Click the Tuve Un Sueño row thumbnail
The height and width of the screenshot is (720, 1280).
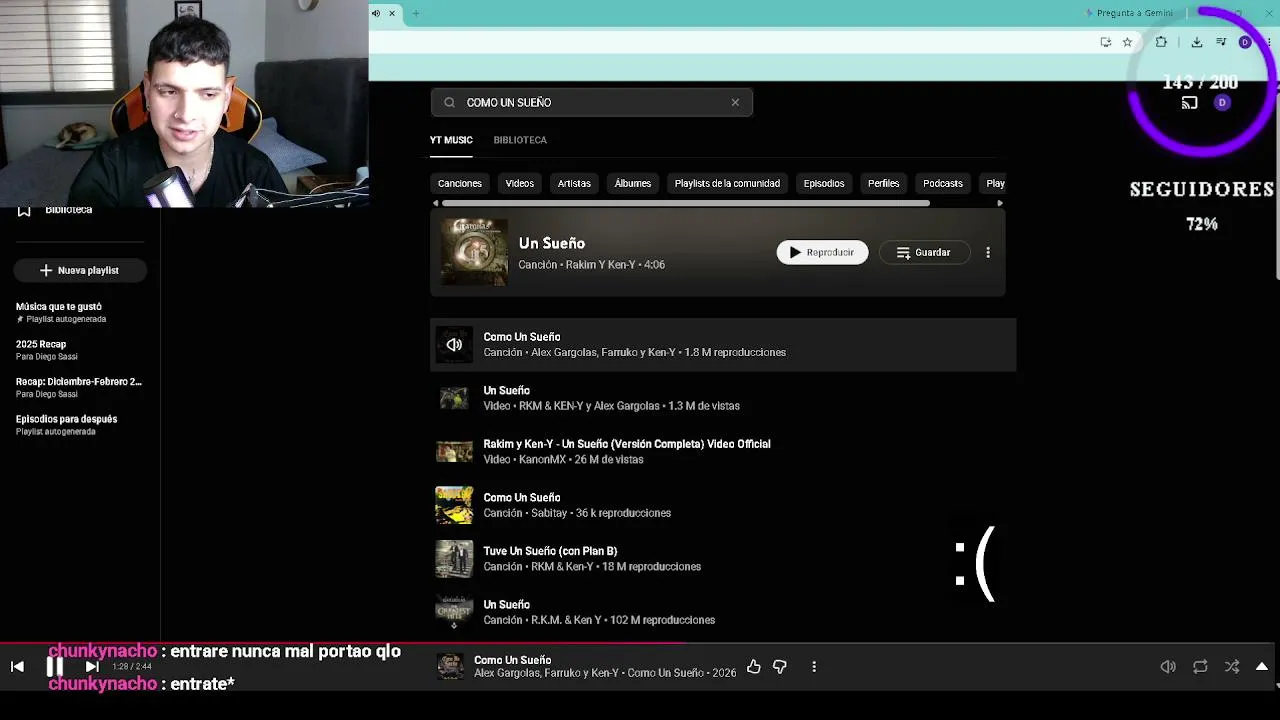(x=454, y=559)
